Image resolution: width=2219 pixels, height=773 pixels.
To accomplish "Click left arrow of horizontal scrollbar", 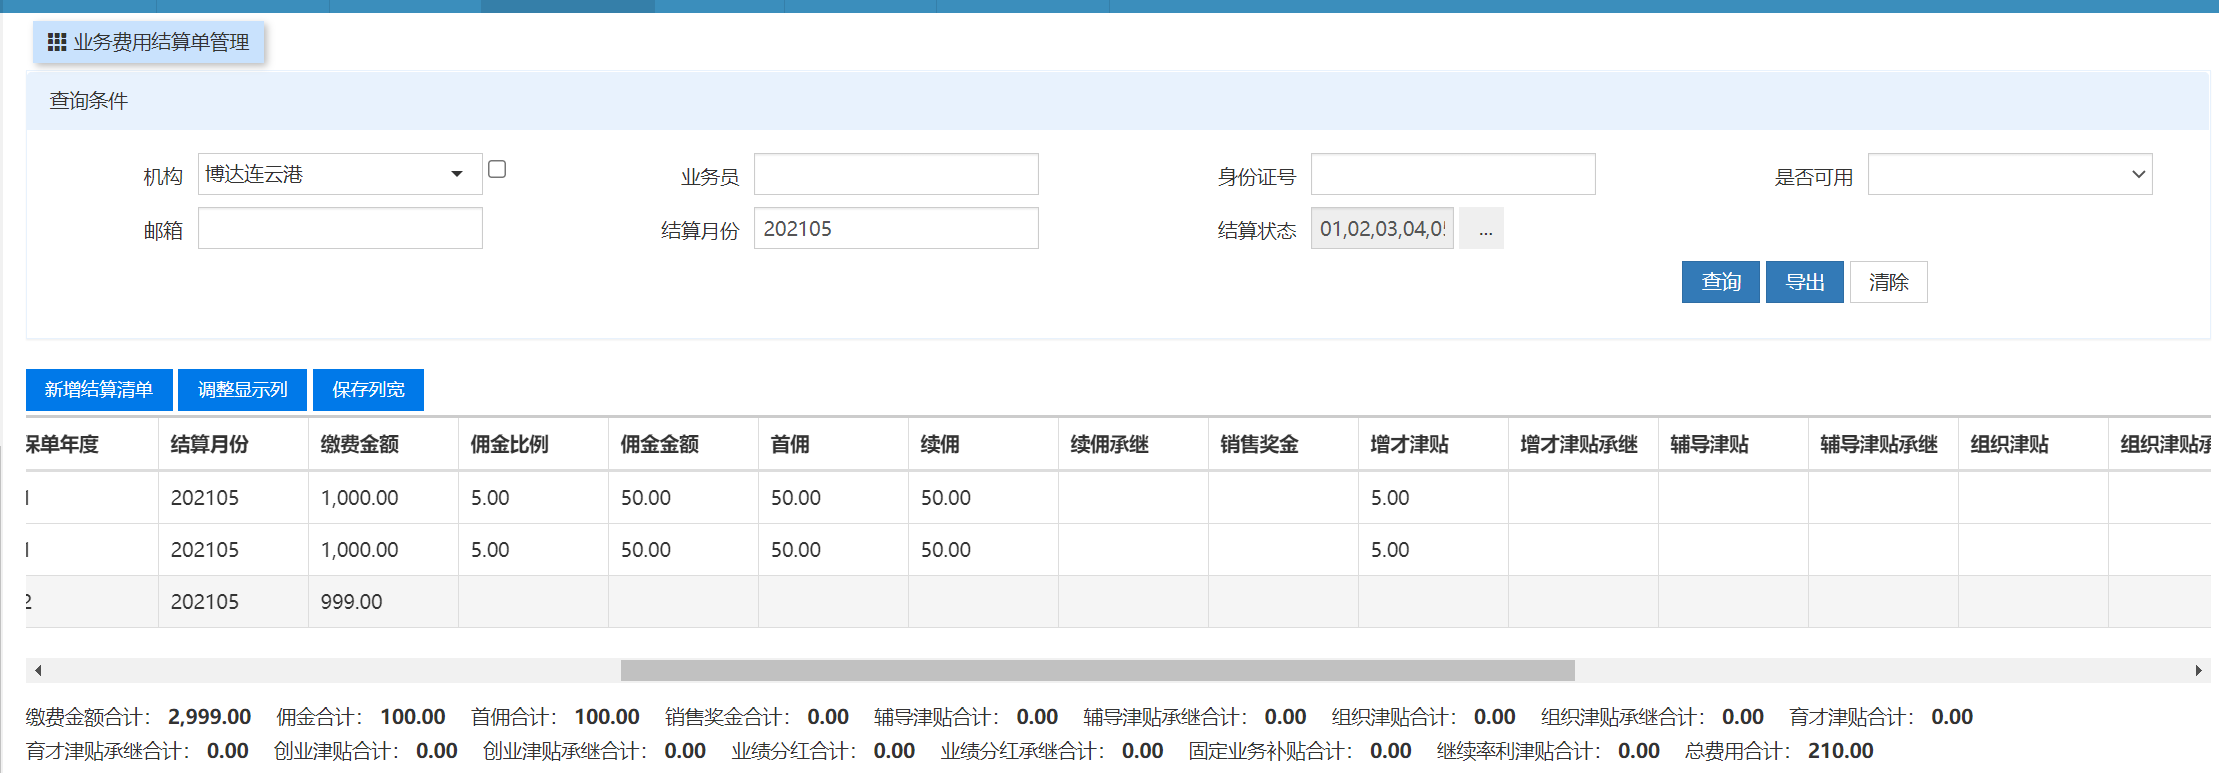I will 38,670.
